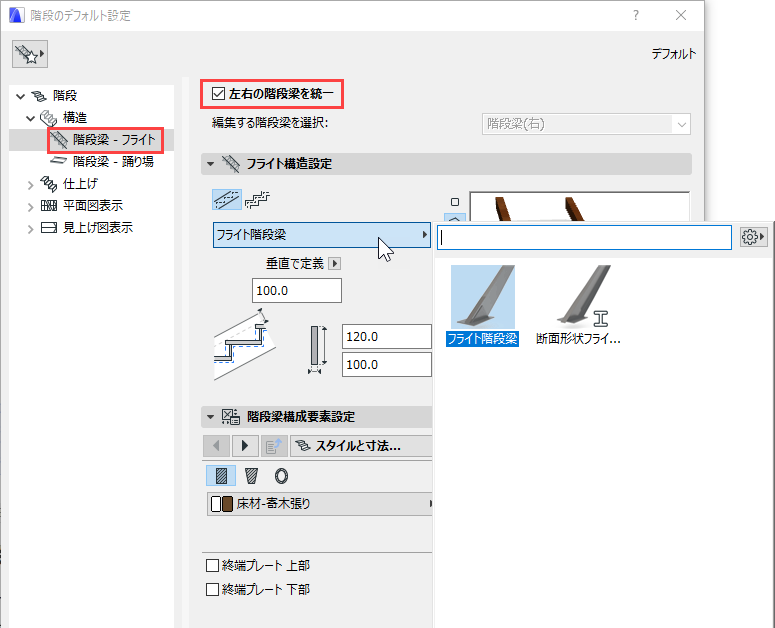Click the previous page arrow button
Viewport: 775px width, 628px height.
pos(216,446)
